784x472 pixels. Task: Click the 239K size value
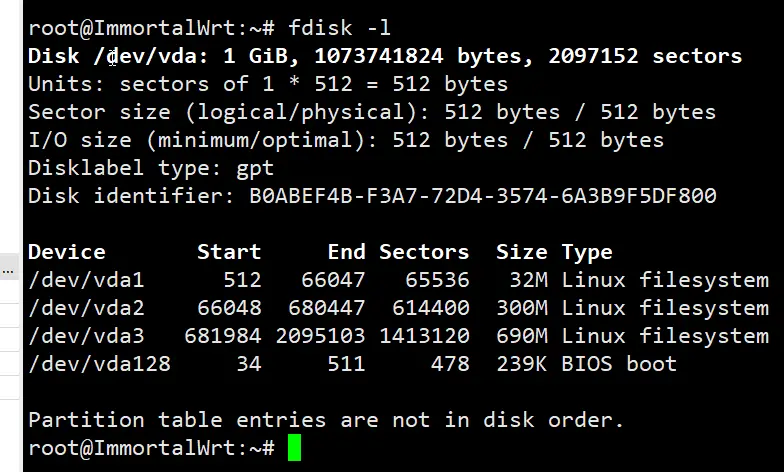(521, 364)
